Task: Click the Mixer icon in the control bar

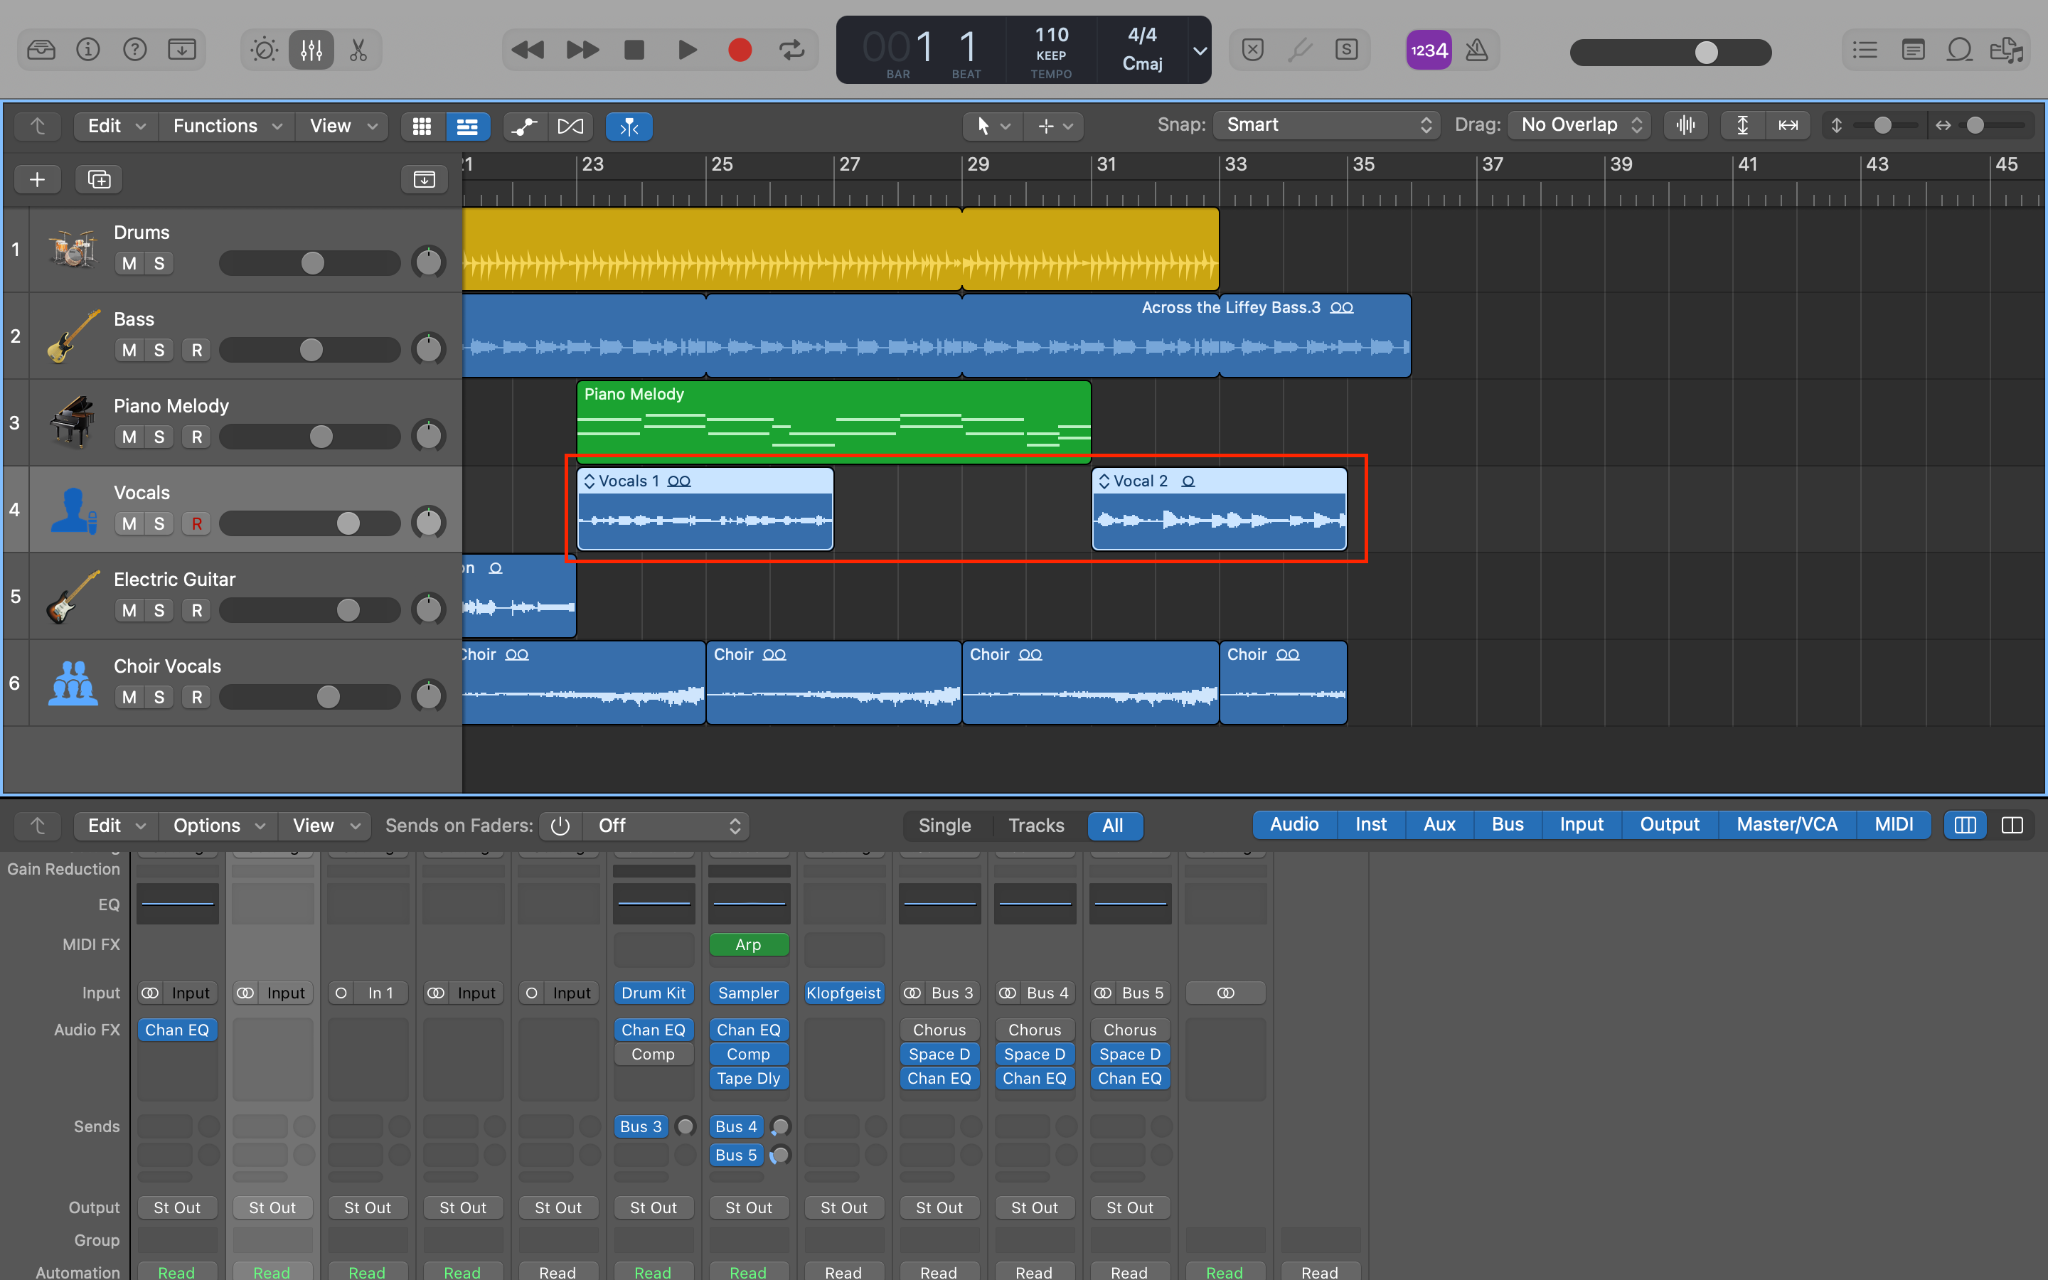Action: tap(311, 49)
